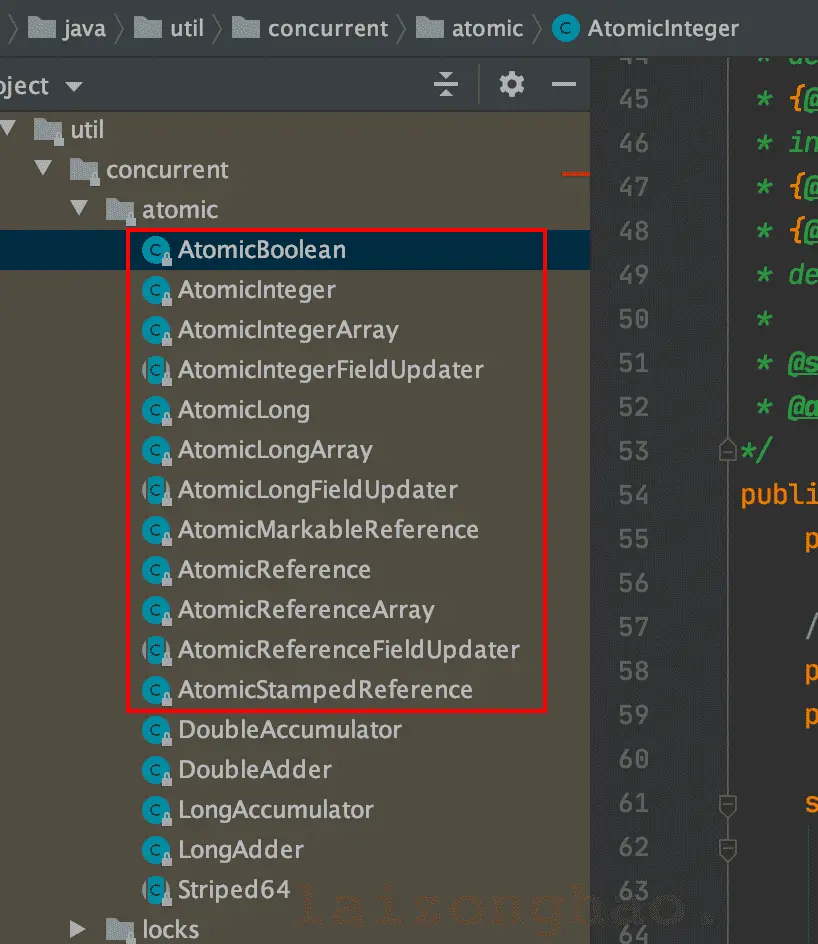Select DoubleAdder in the tree

click(255, 770)
